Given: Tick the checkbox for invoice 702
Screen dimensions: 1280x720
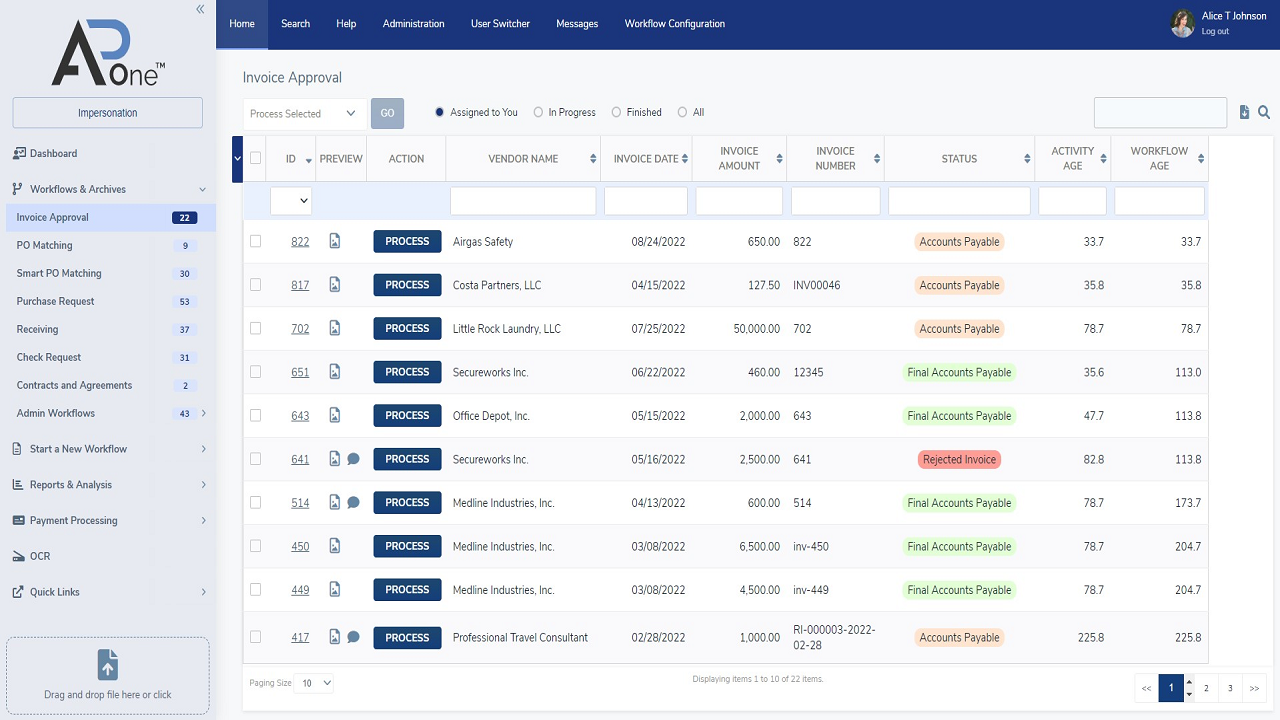Looking at the screenshot, I should 256,328.
